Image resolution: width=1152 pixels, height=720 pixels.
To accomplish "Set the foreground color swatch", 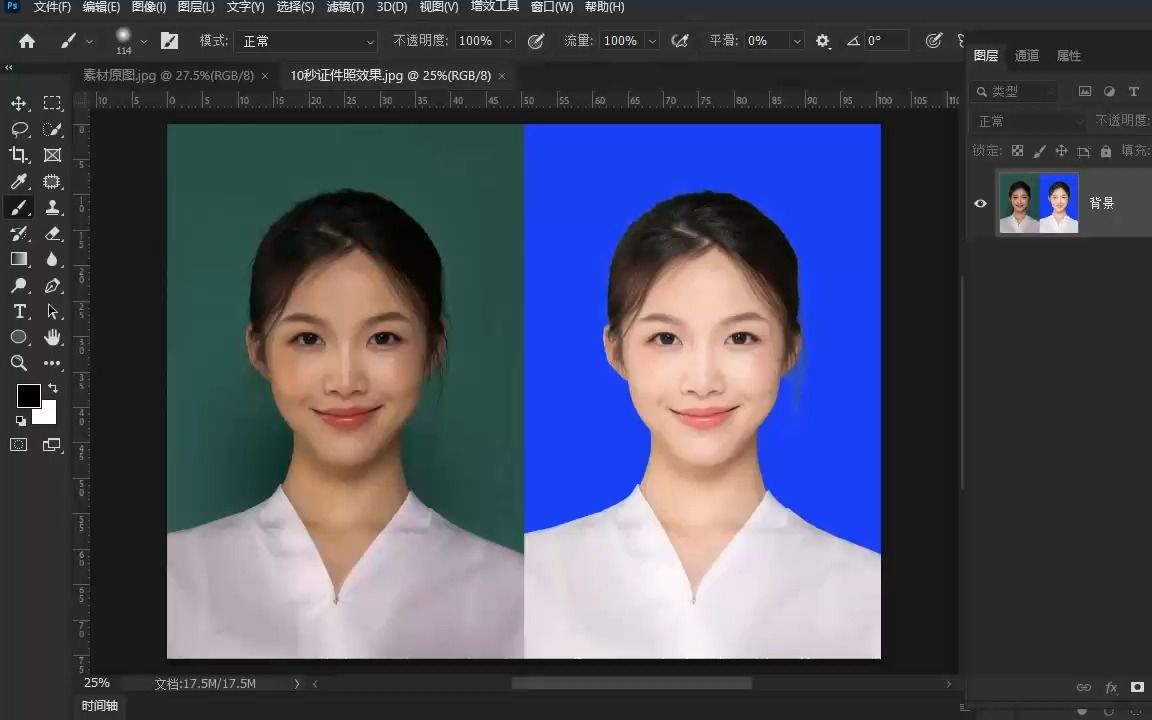I will pyautogui.click(x=29, y=397).
